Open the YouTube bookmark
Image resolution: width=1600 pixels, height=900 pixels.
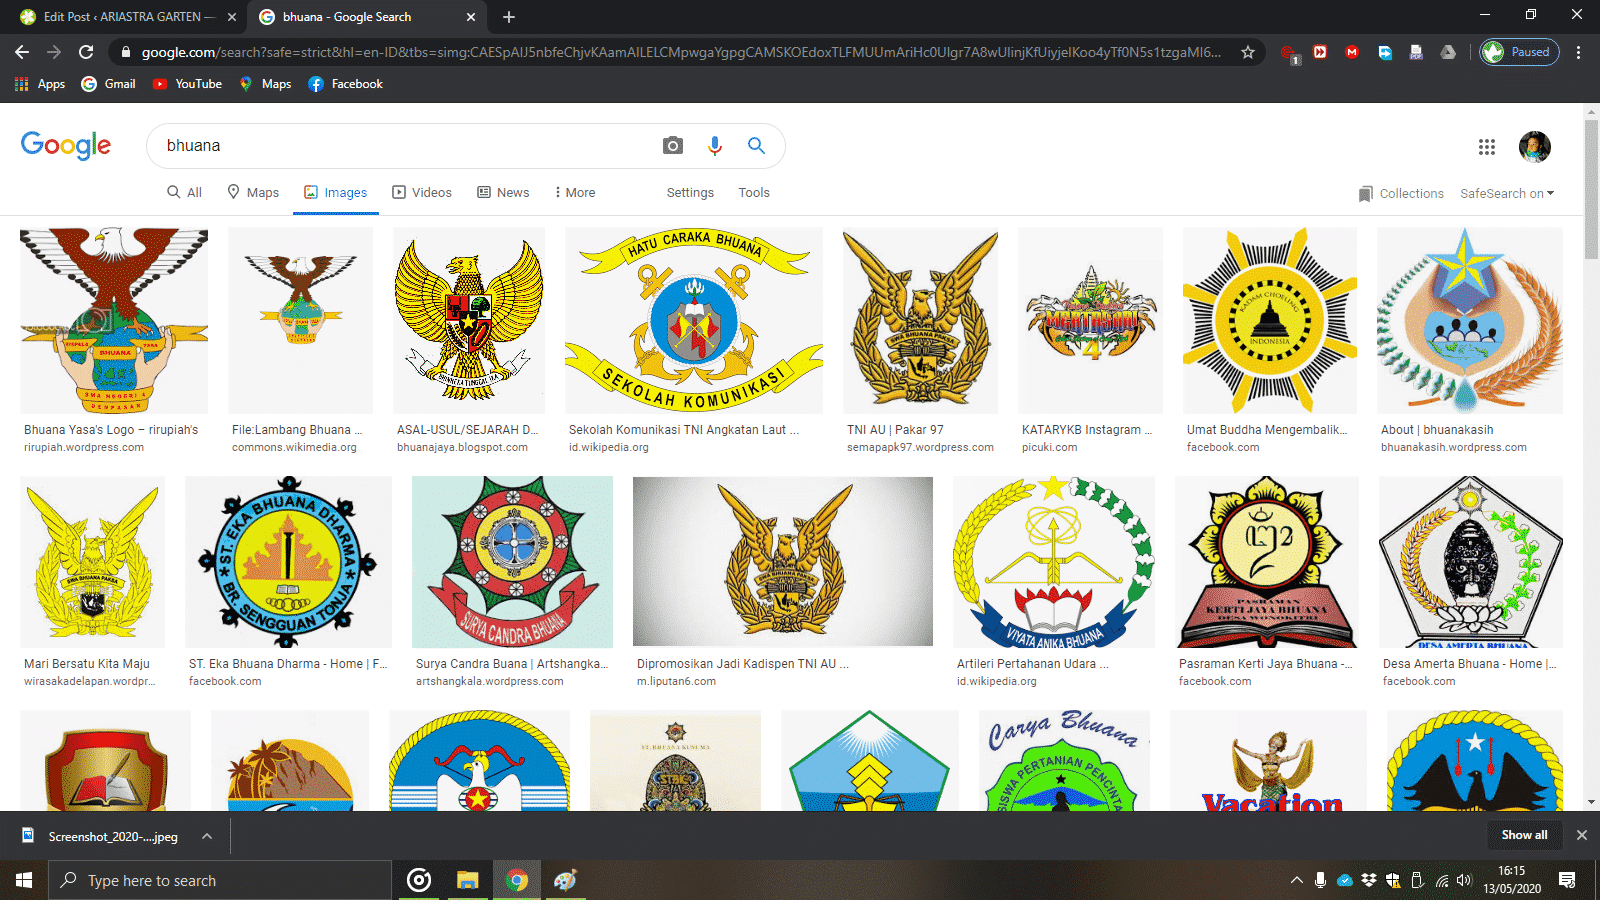(x=187, y=84)
